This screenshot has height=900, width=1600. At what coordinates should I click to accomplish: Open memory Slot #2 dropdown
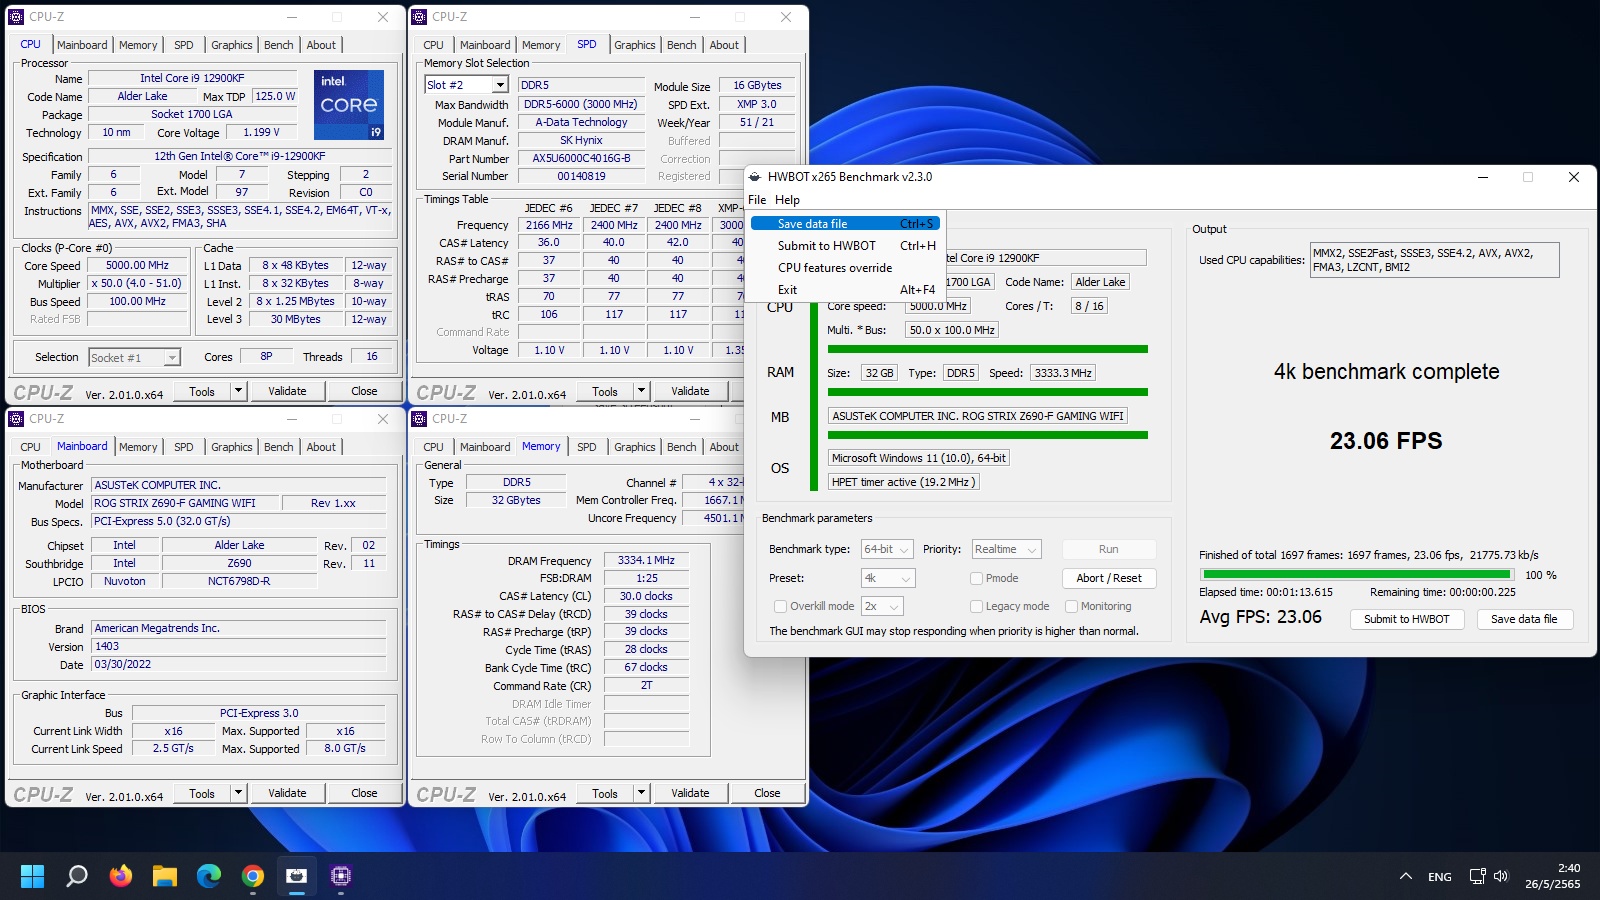tap(500, 85)
